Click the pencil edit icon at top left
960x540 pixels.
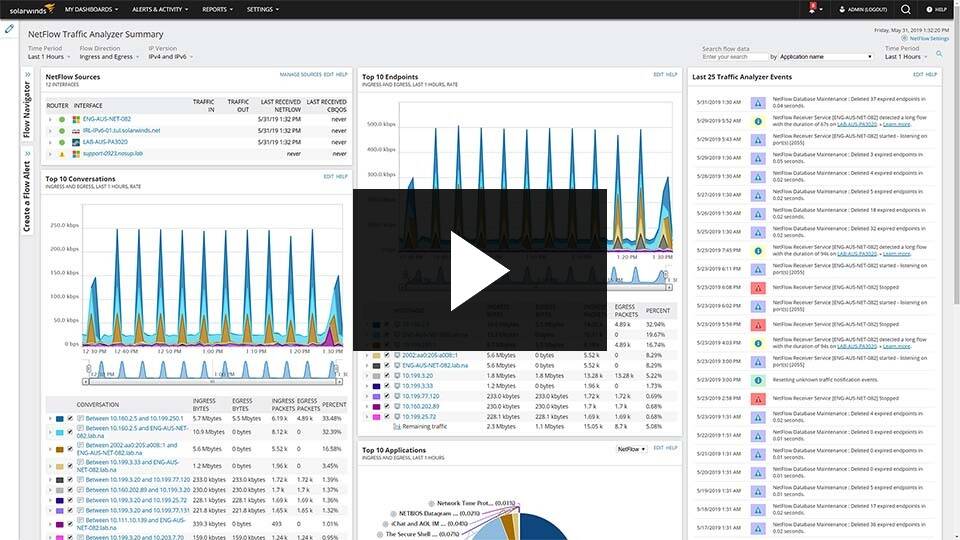point(9,29)
